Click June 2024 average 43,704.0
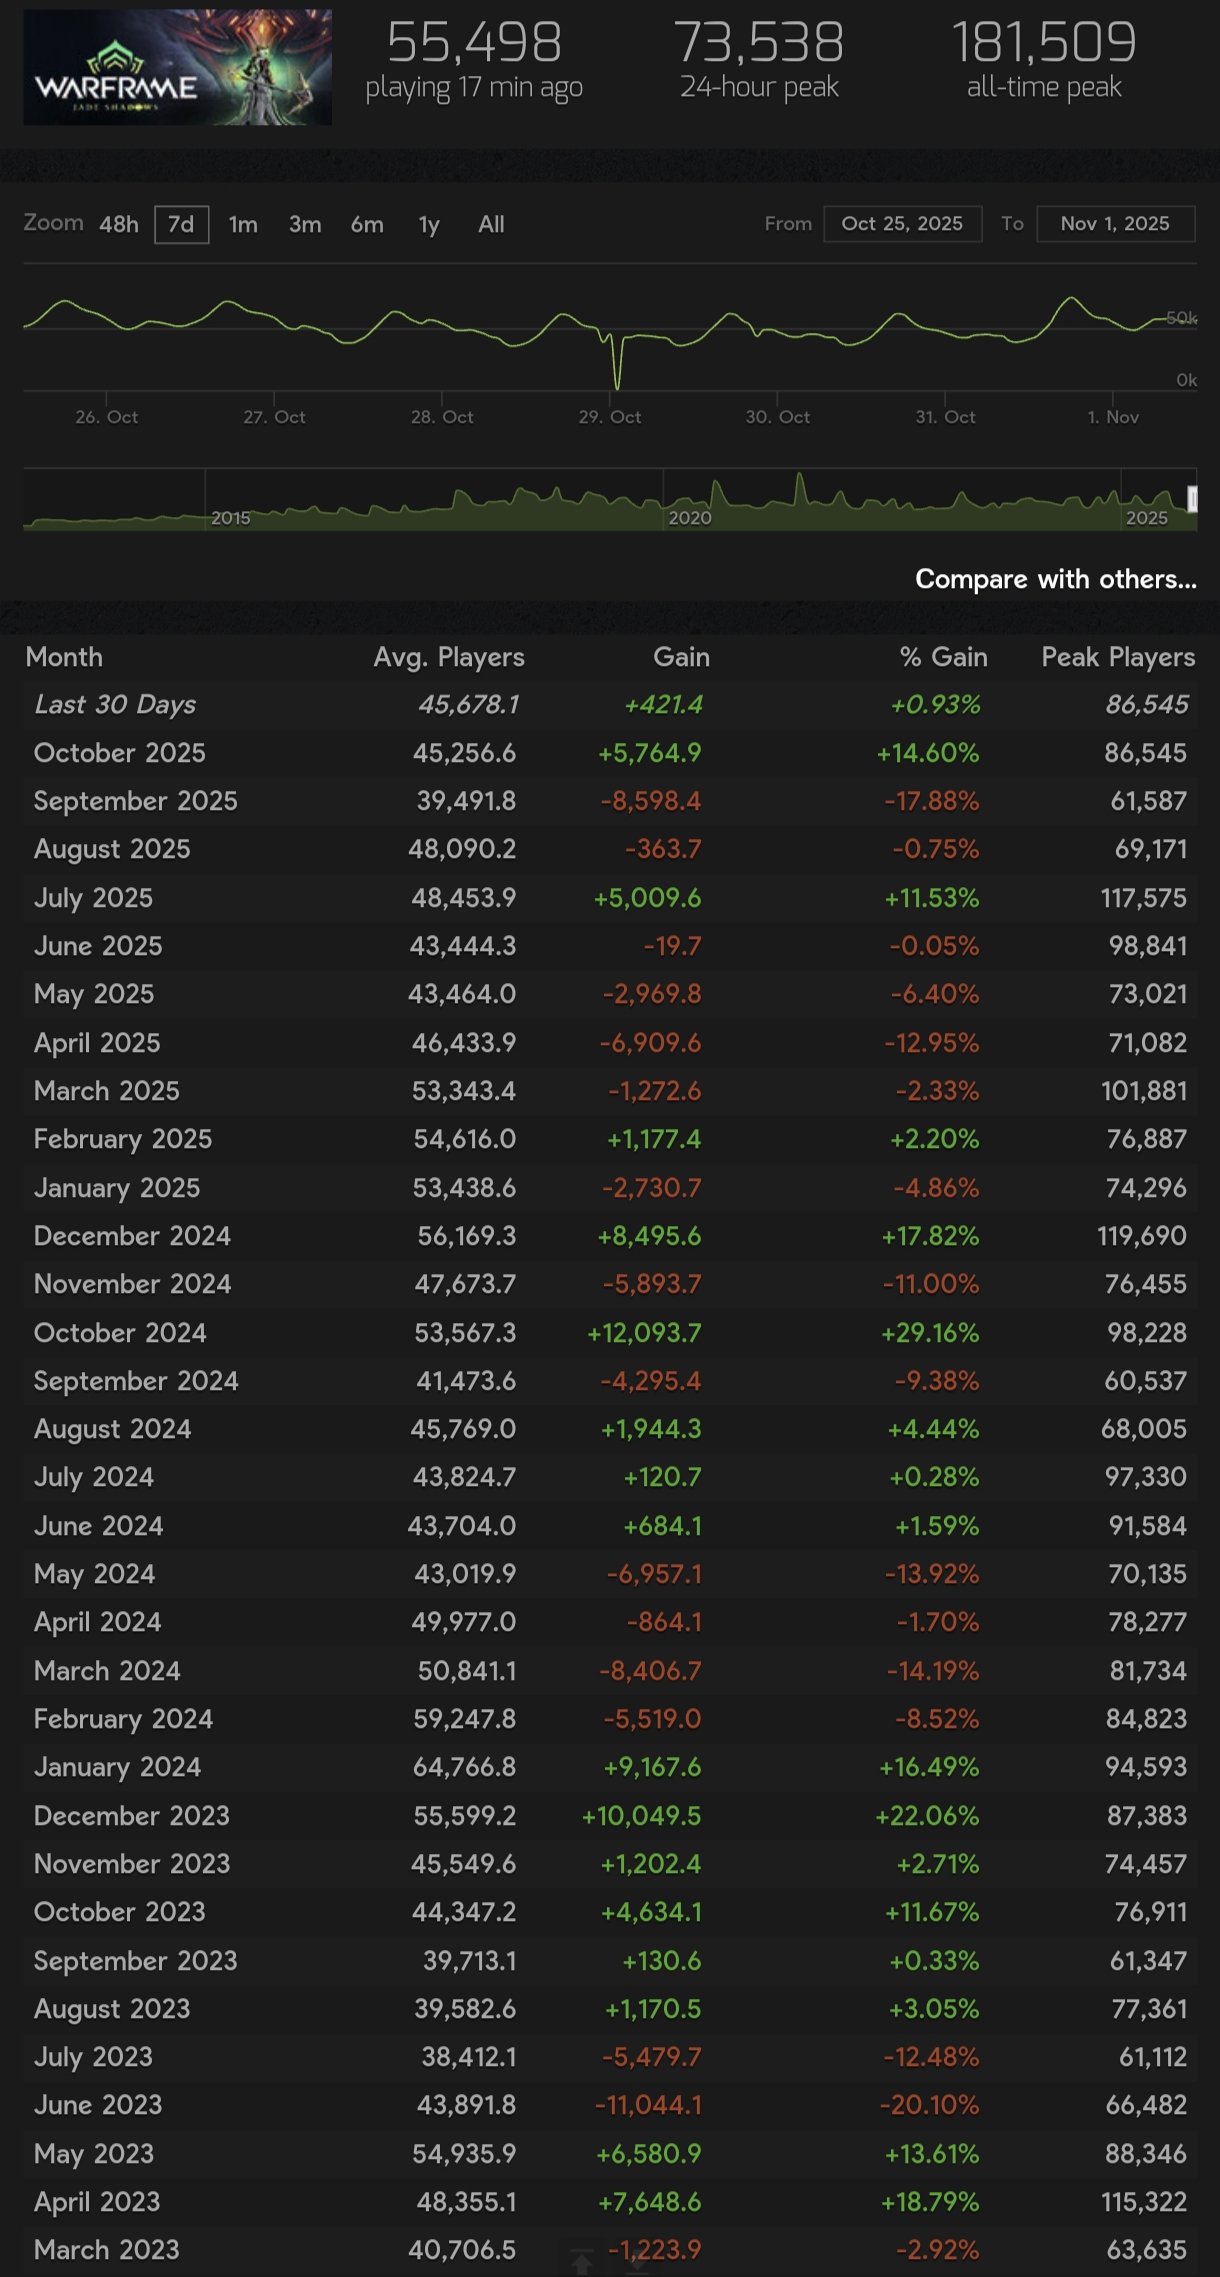 coord(462,1526)
